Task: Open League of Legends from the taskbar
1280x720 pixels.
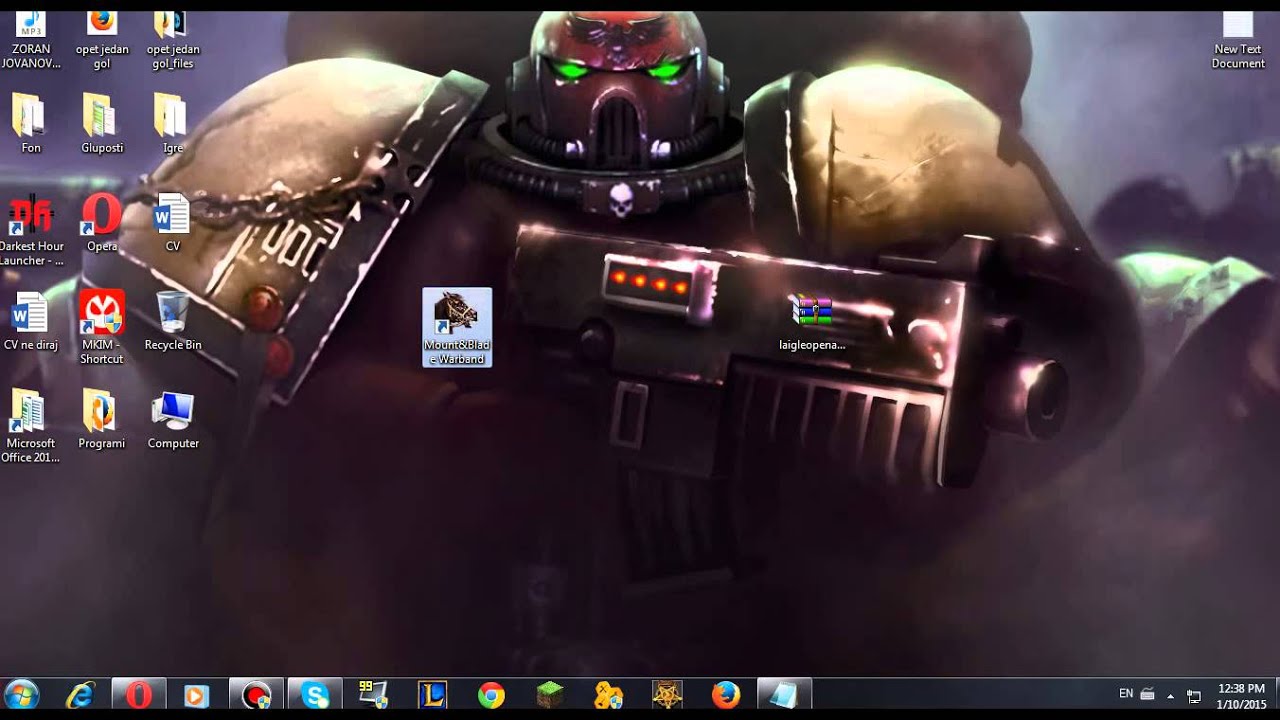Action: [x=432, y=694]
